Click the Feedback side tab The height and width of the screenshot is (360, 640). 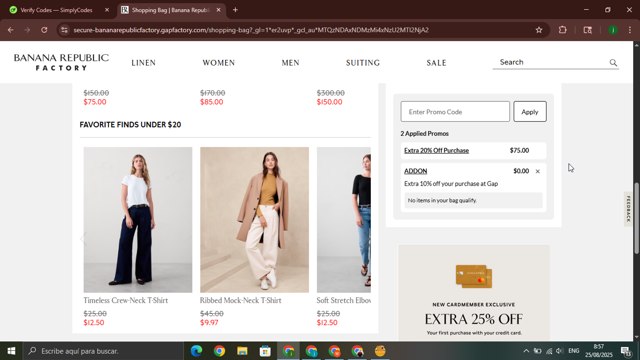[x=628, y=209]
